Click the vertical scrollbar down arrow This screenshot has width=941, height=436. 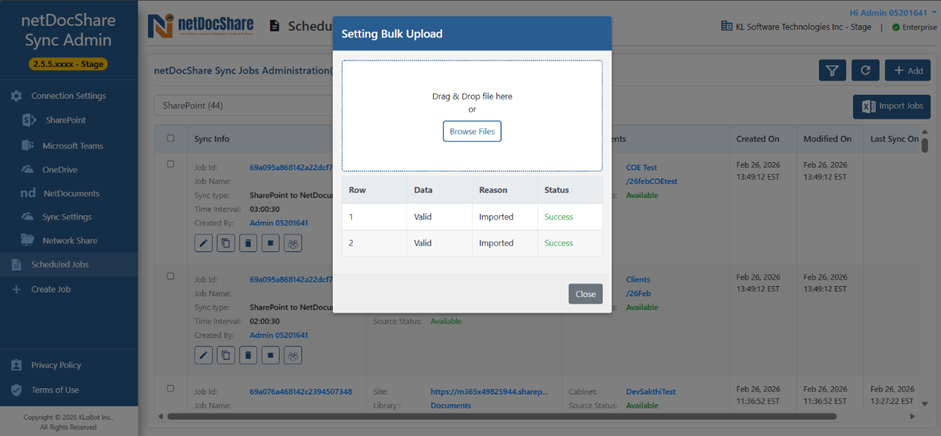[925, 404]
